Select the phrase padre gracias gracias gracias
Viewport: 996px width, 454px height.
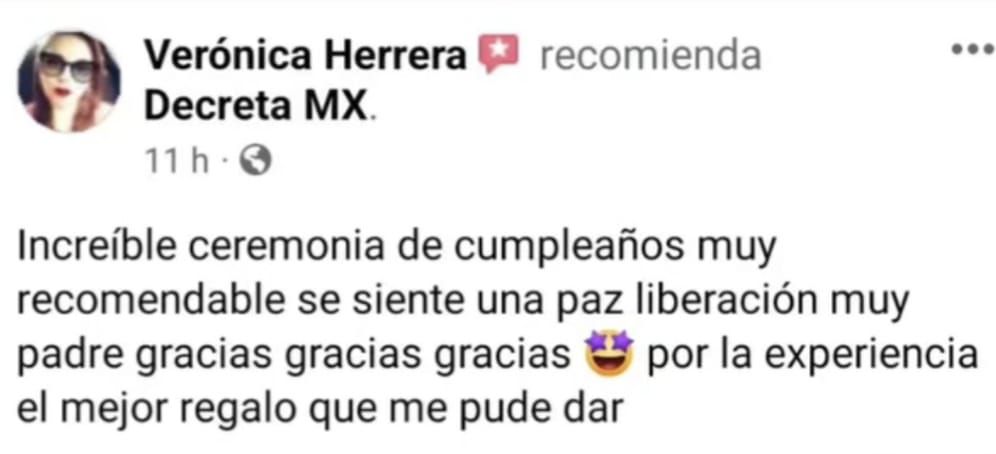click(293, 357)
